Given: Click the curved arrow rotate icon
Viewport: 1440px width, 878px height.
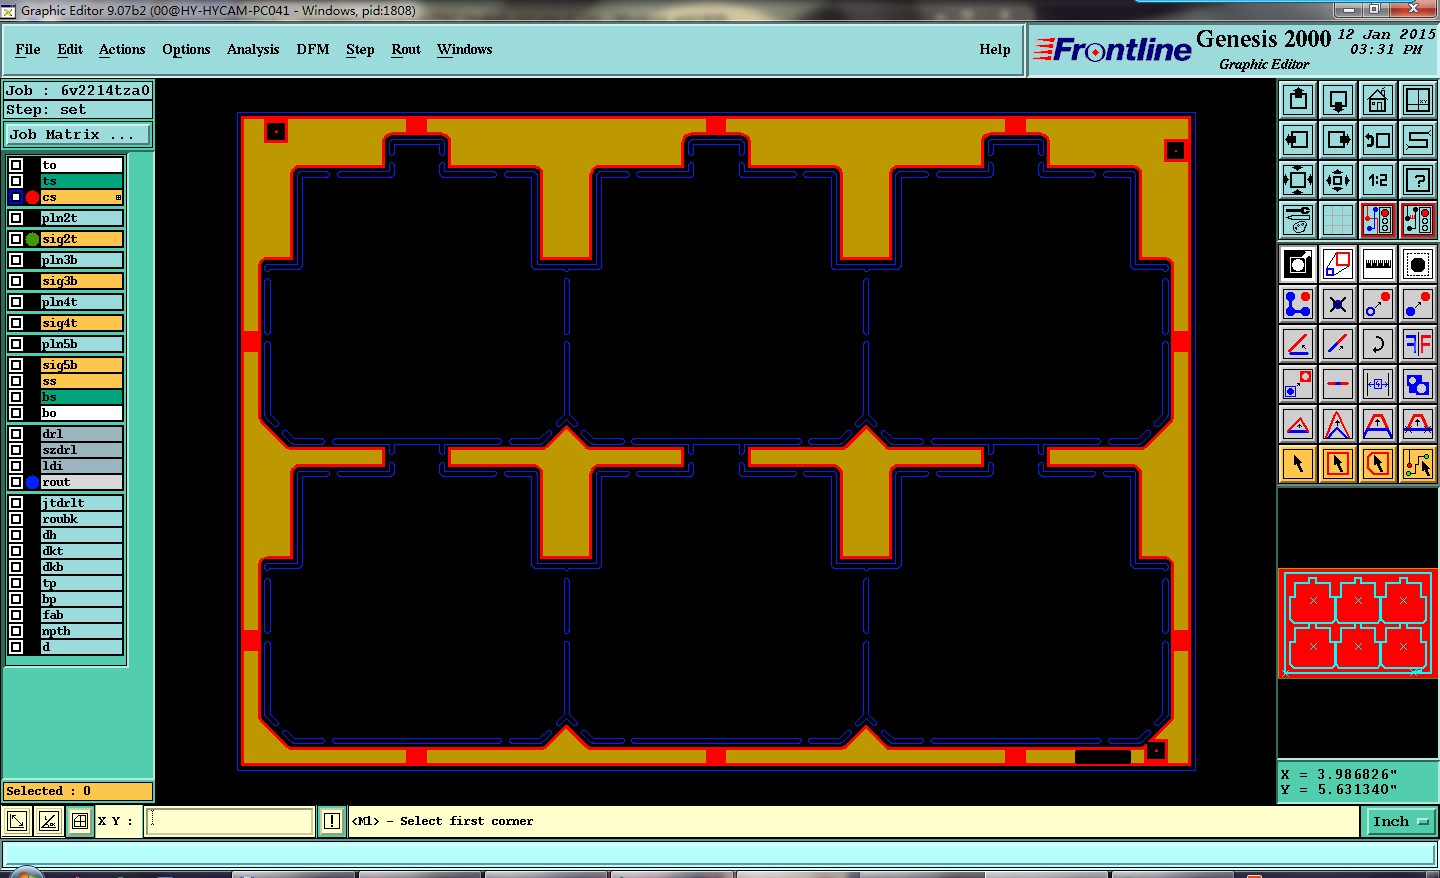Looking at the screenshot, I should click(1378, 344).
